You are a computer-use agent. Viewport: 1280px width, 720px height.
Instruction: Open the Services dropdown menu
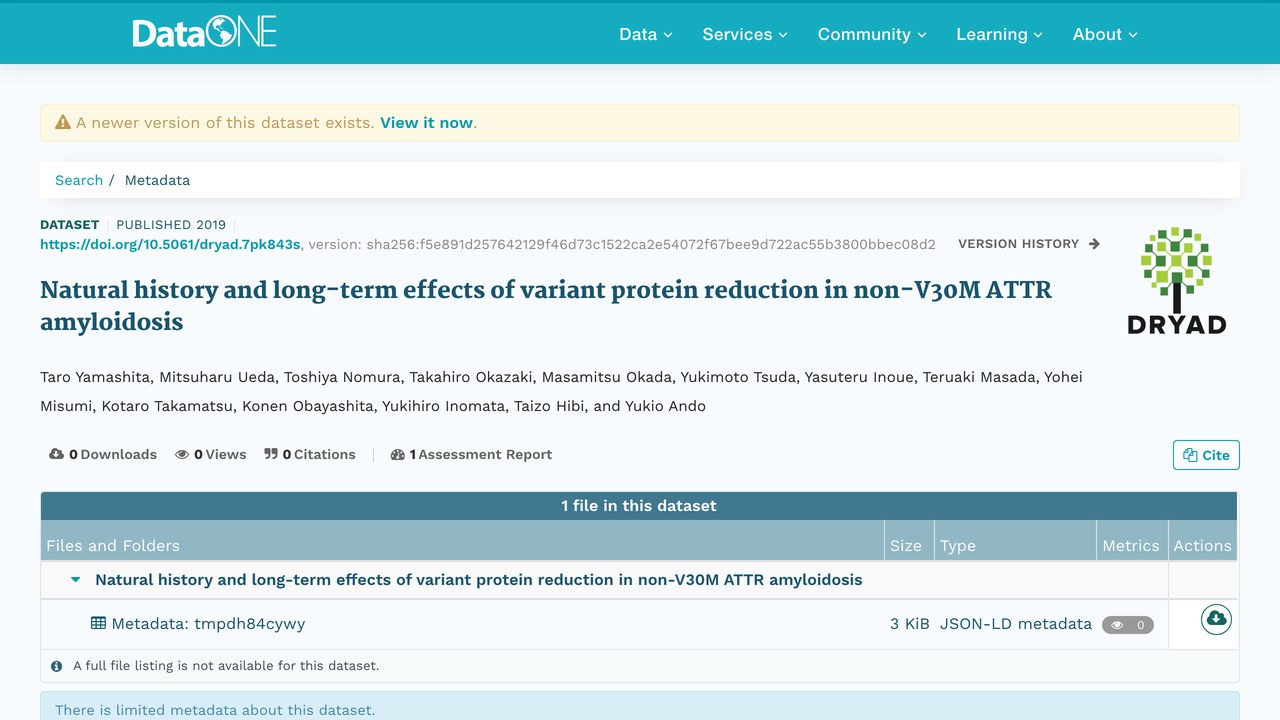pyautogui.click(x=745, y=34)
